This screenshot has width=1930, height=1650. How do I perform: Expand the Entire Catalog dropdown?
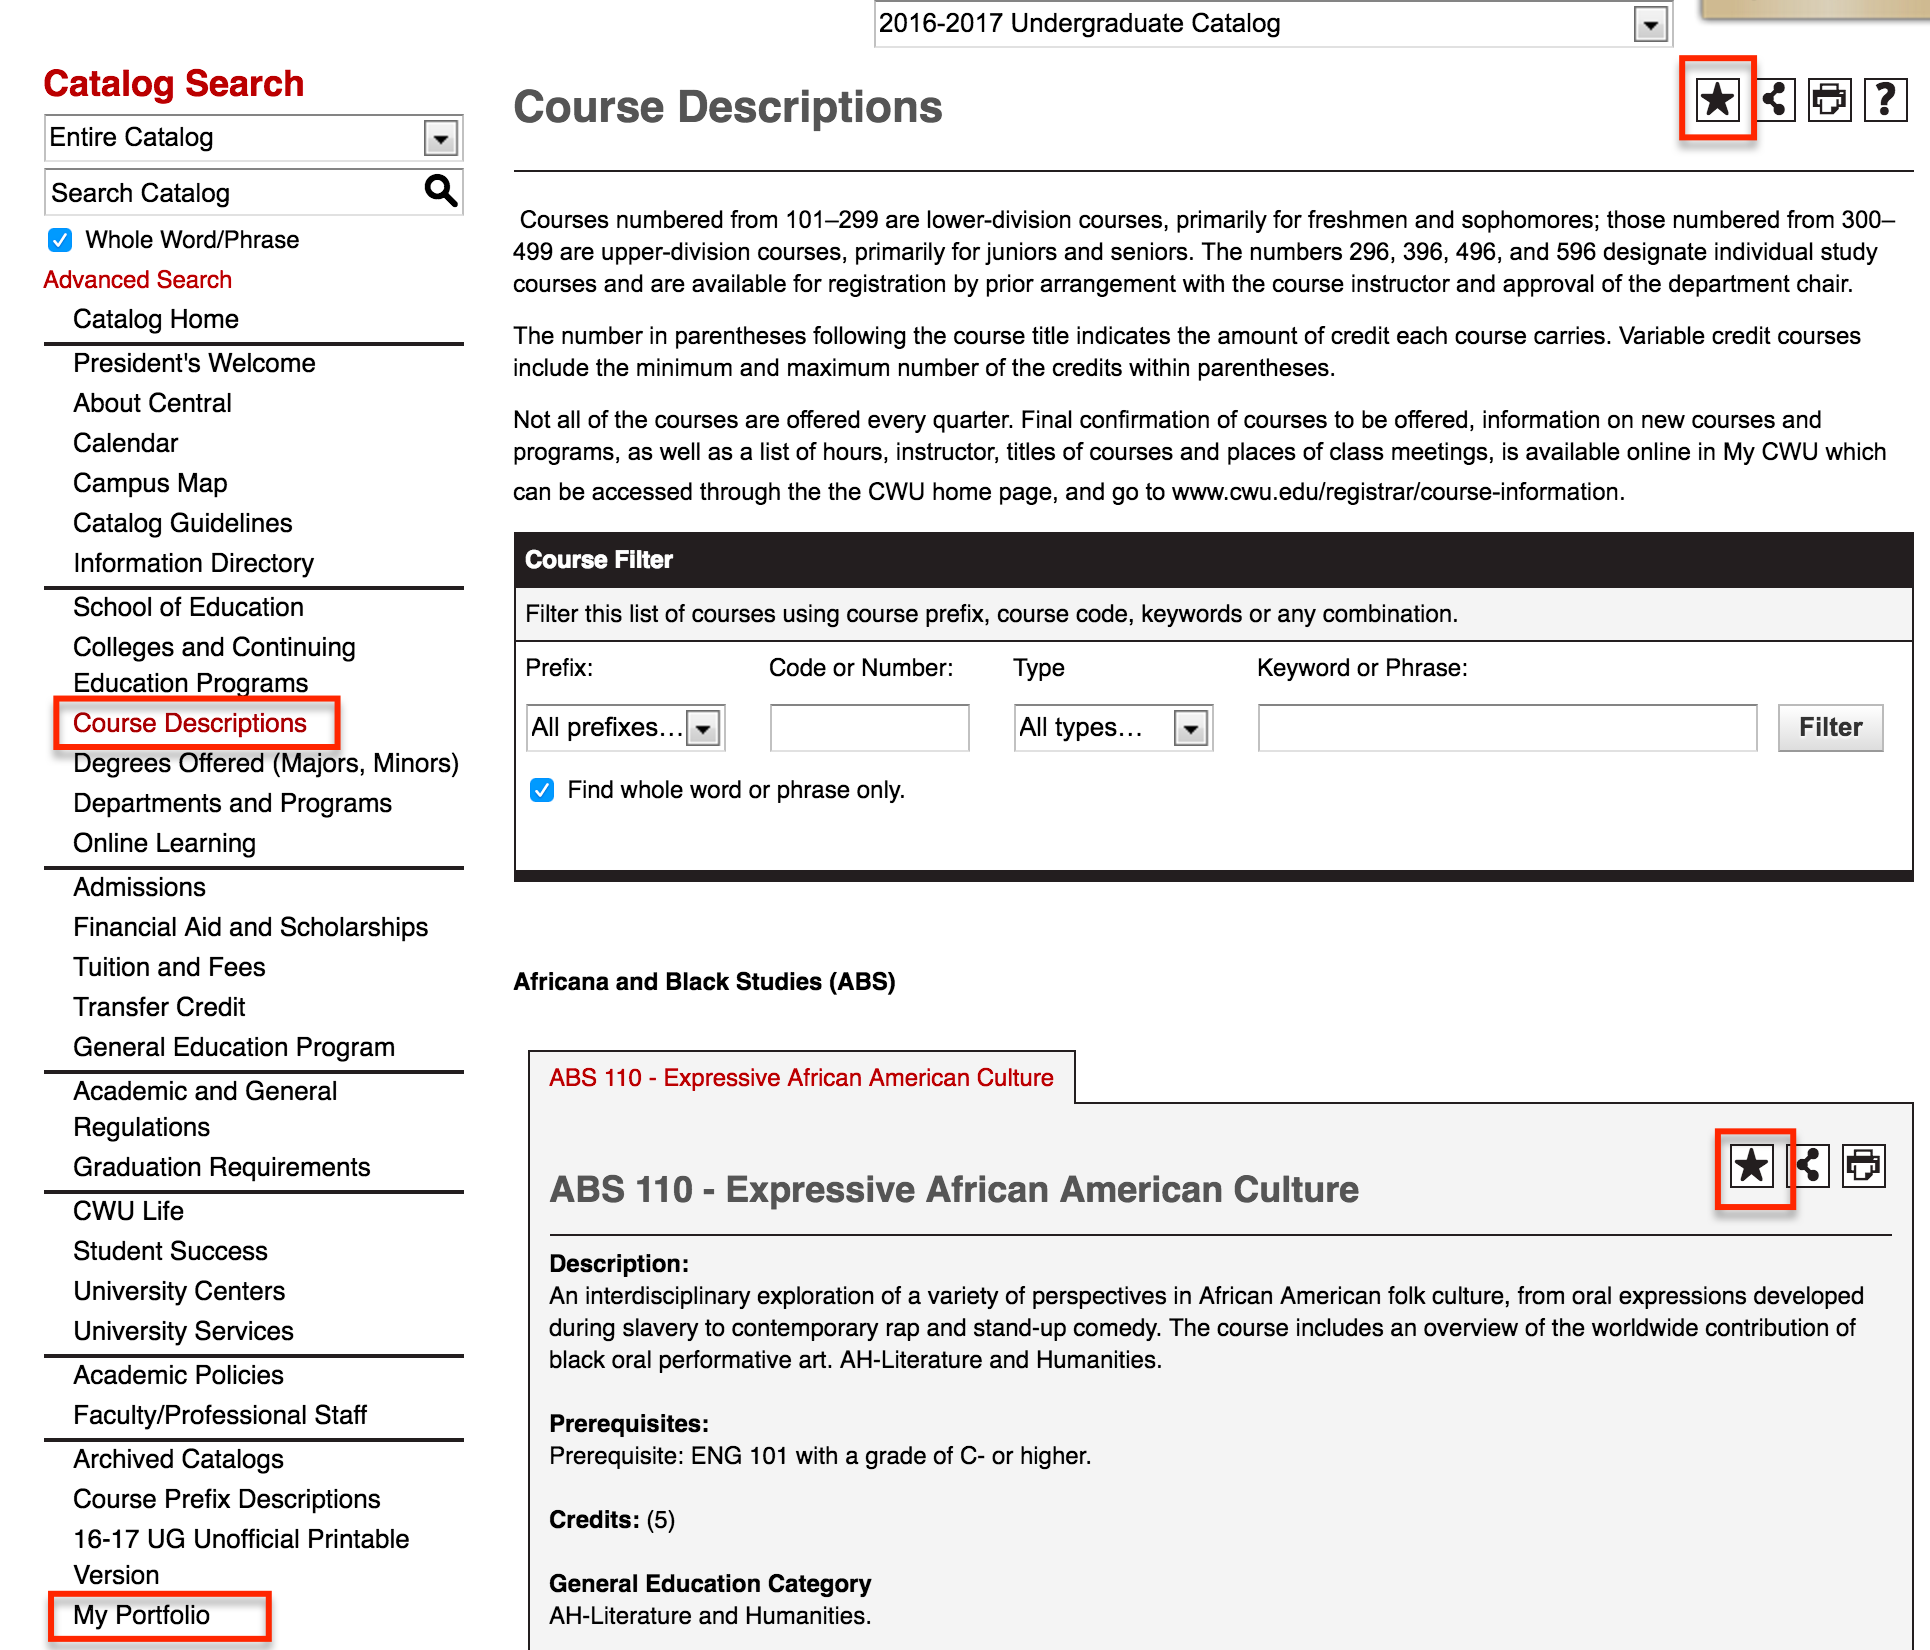[254, 138]
